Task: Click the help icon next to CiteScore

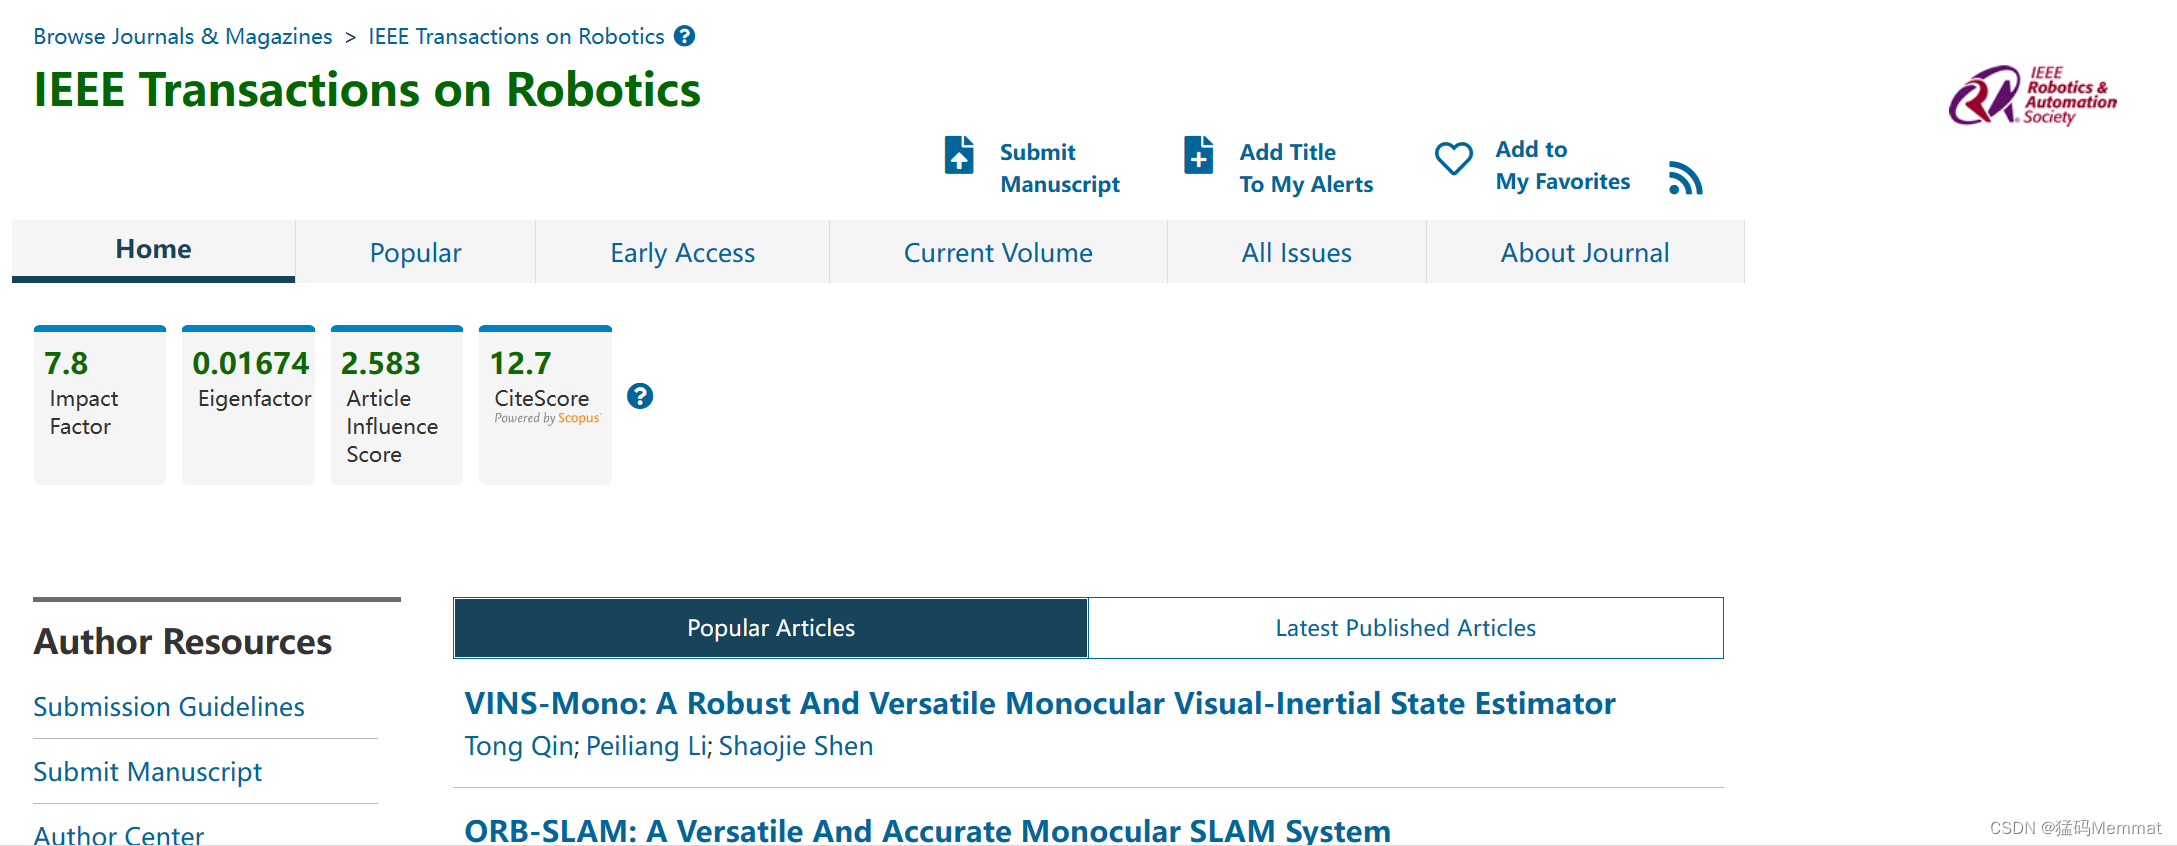Action: 640,396
